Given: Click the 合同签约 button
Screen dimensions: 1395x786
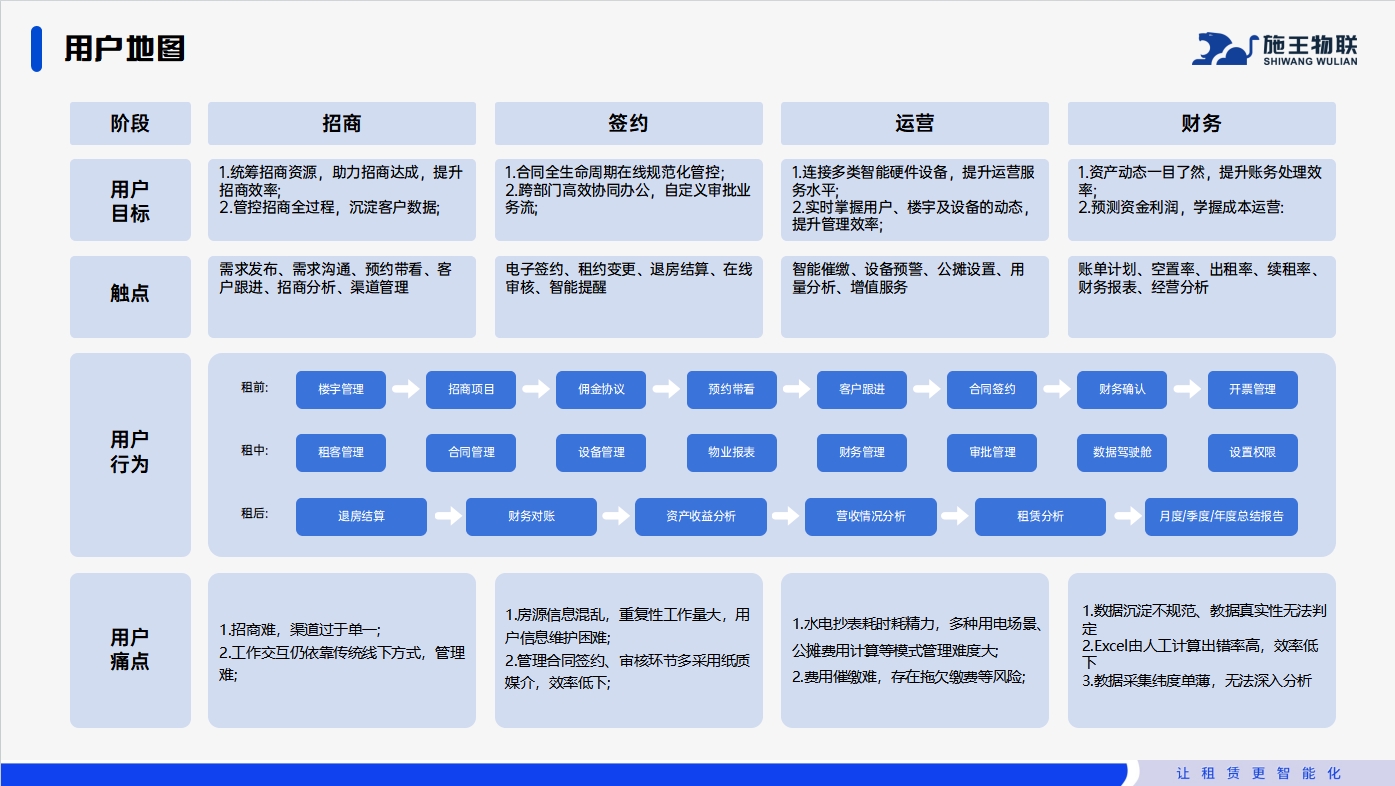Looking at the screenshot, I should tap(992, 390).
